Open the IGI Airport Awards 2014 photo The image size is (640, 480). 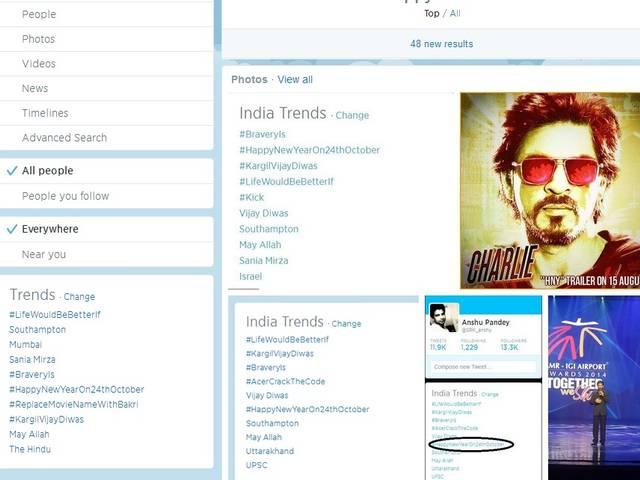594,388
